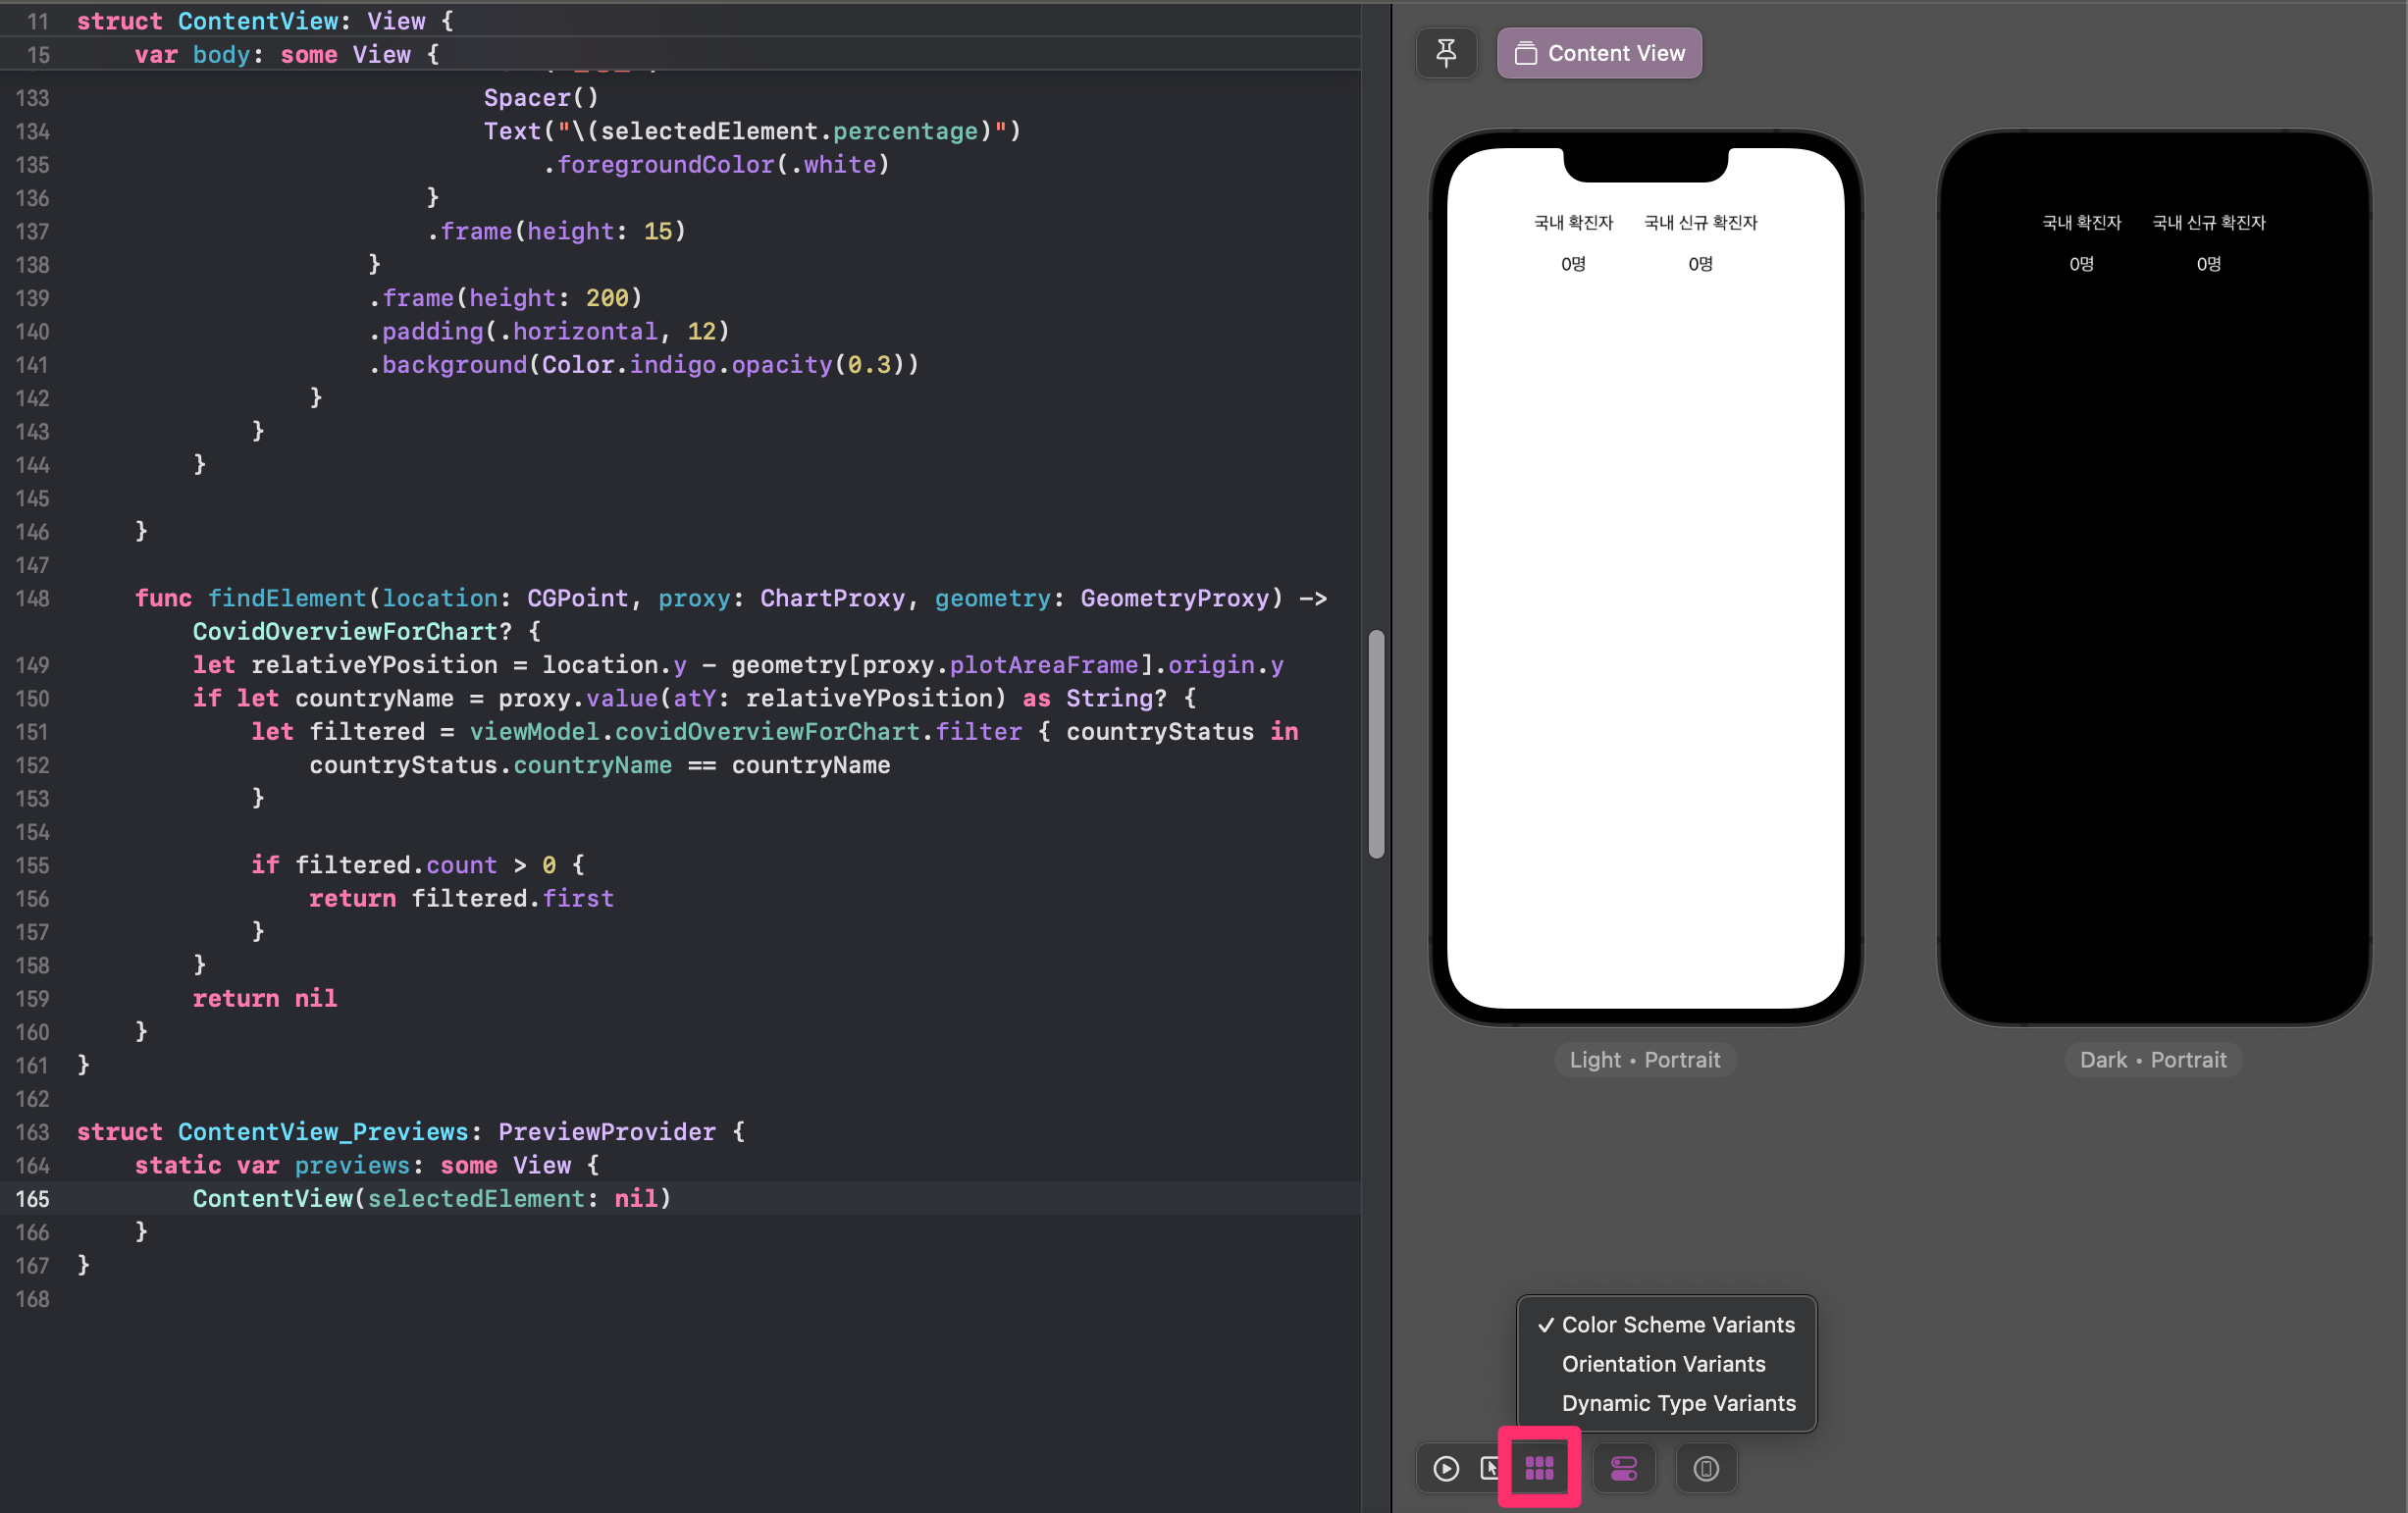Click '국내 확진자' in the Dark preview
This screenshot has width=2408, height=1513.
(x=2082, y=222)
